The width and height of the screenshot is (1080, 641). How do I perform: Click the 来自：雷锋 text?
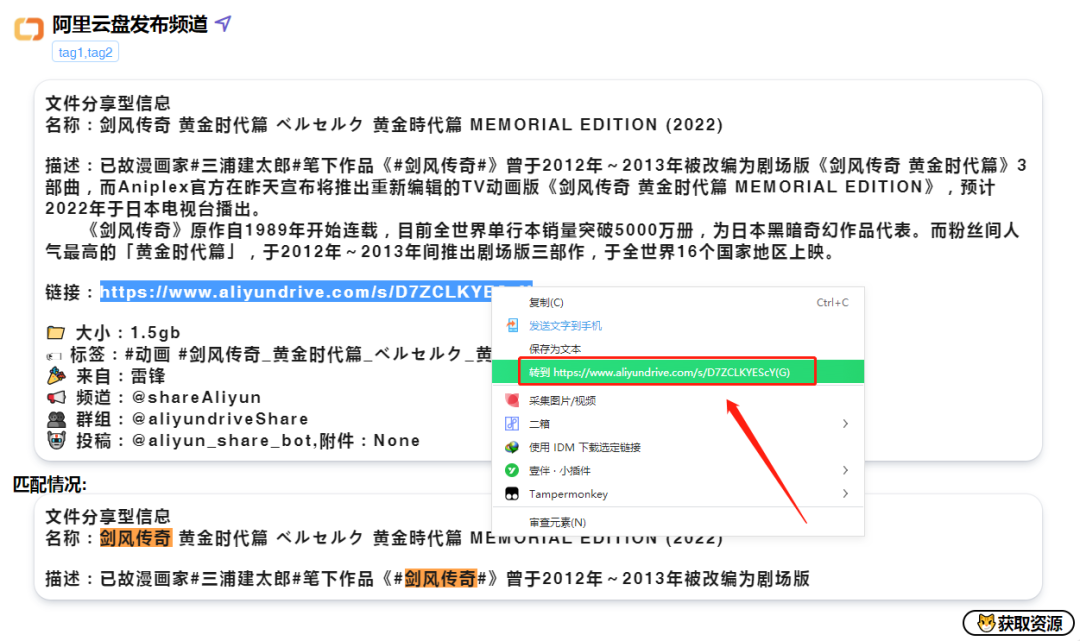[121, 376]
